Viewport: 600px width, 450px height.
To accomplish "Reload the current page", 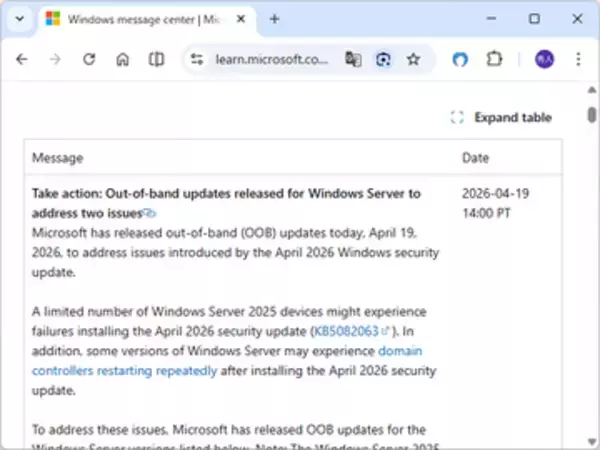I will (89, 59).
